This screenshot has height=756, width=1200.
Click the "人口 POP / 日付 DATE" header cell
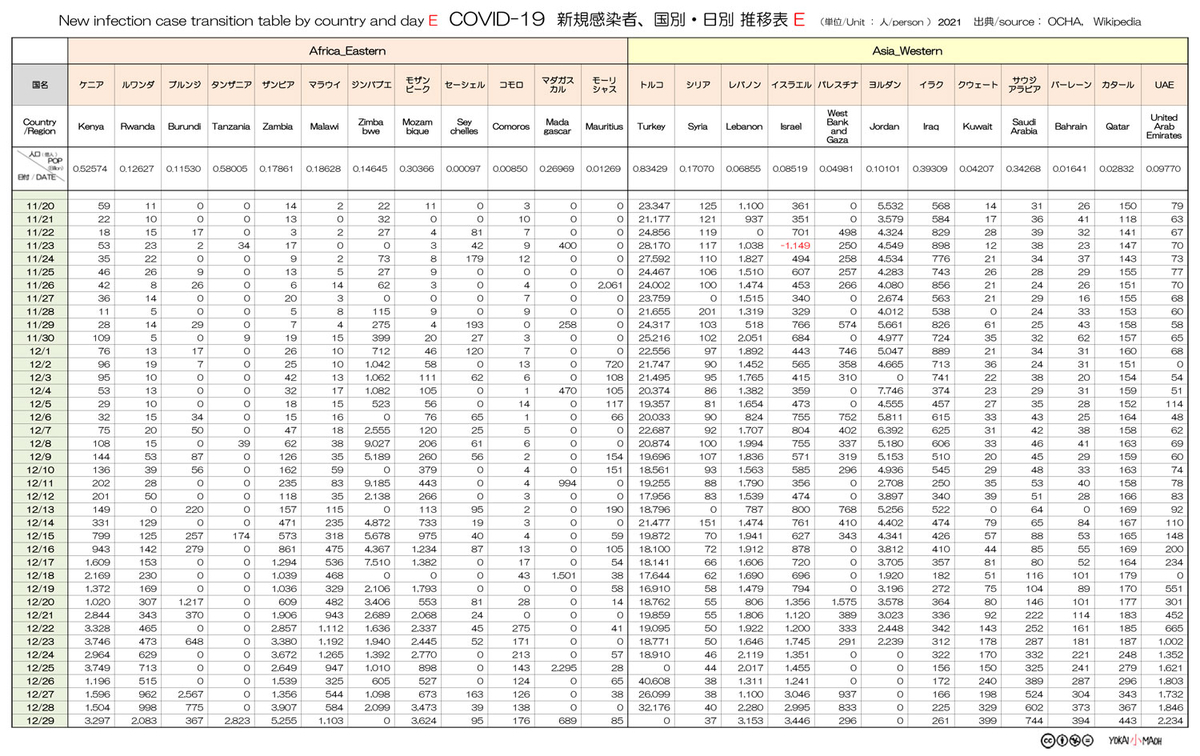[39, 169]
